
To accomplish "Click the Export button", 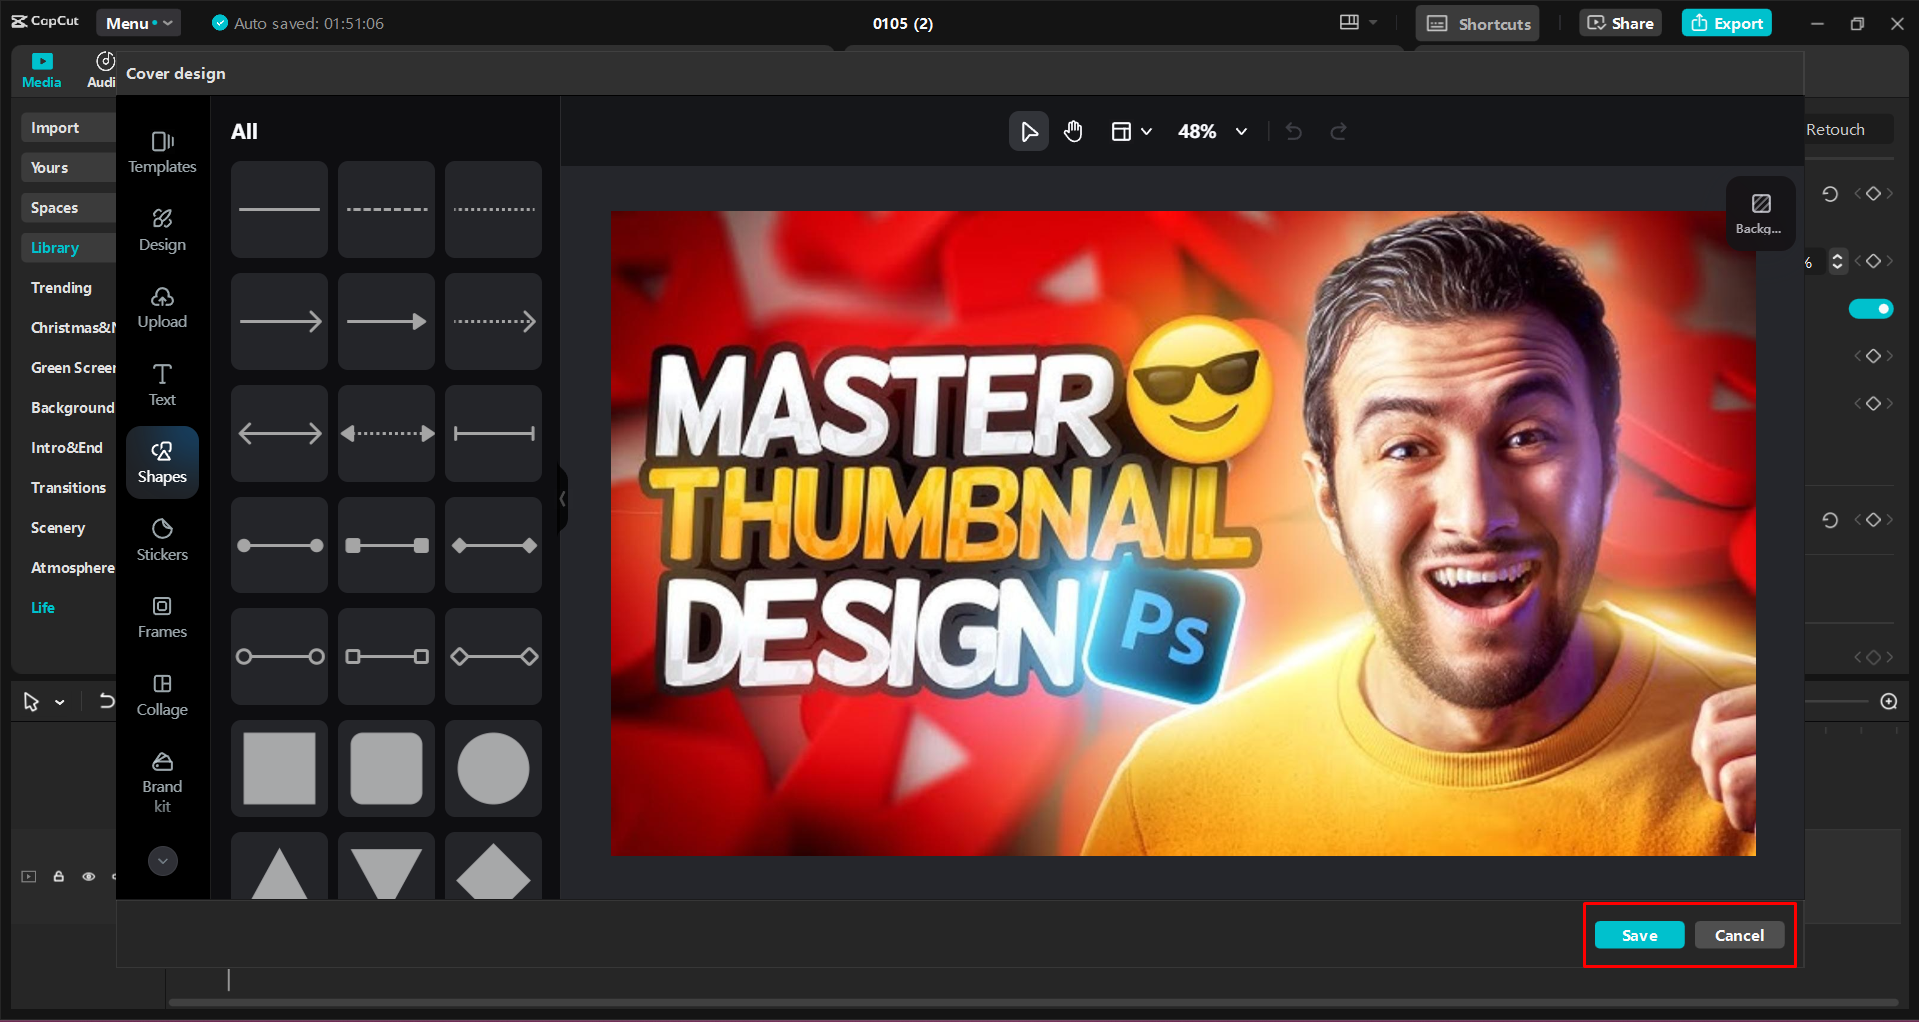I will click(x=1726, y=22).
